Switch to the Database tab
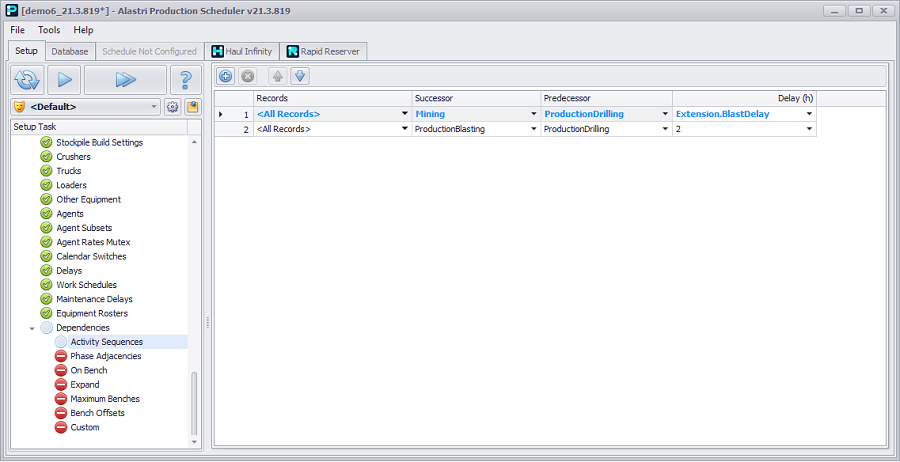This screenshot has width=900, height=462. click(x=69, y=51)
